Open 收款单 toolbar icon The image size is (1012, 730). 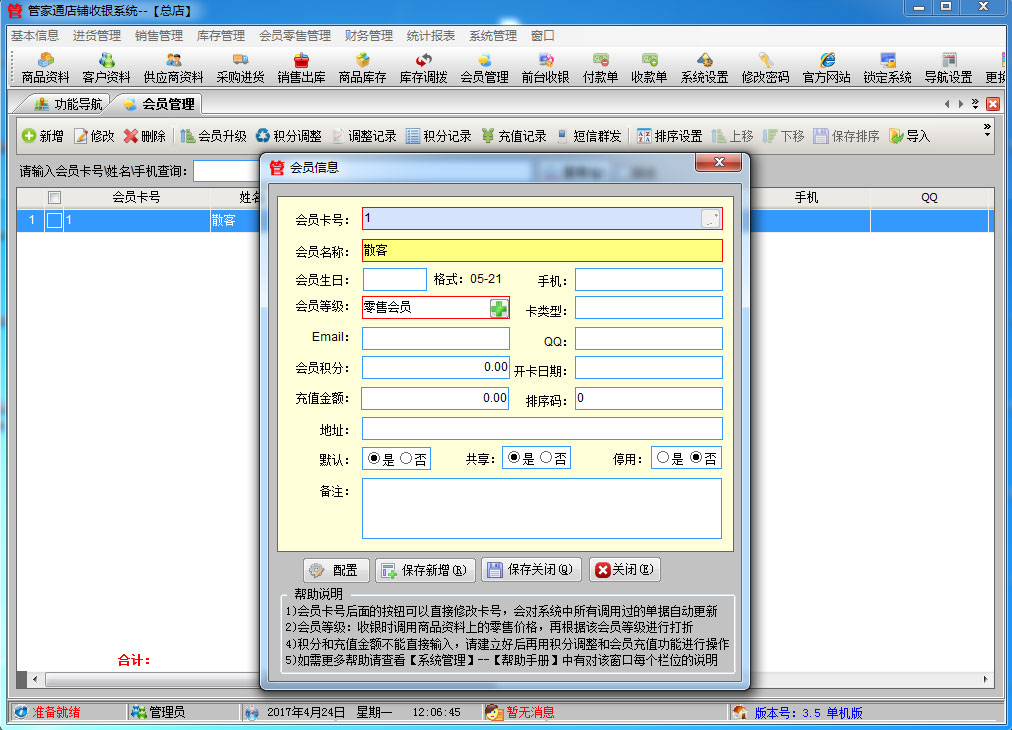pos(649,68)
